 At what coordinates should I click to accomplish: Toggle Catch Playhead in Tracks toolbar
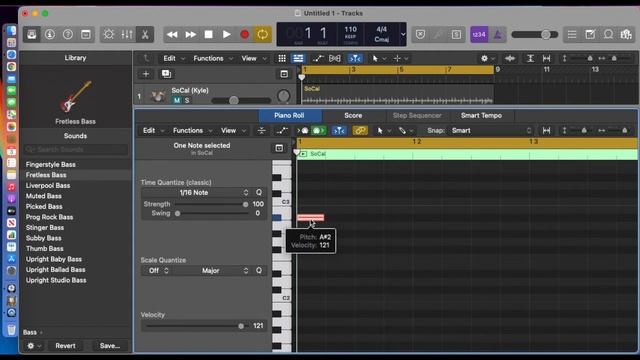355,58
